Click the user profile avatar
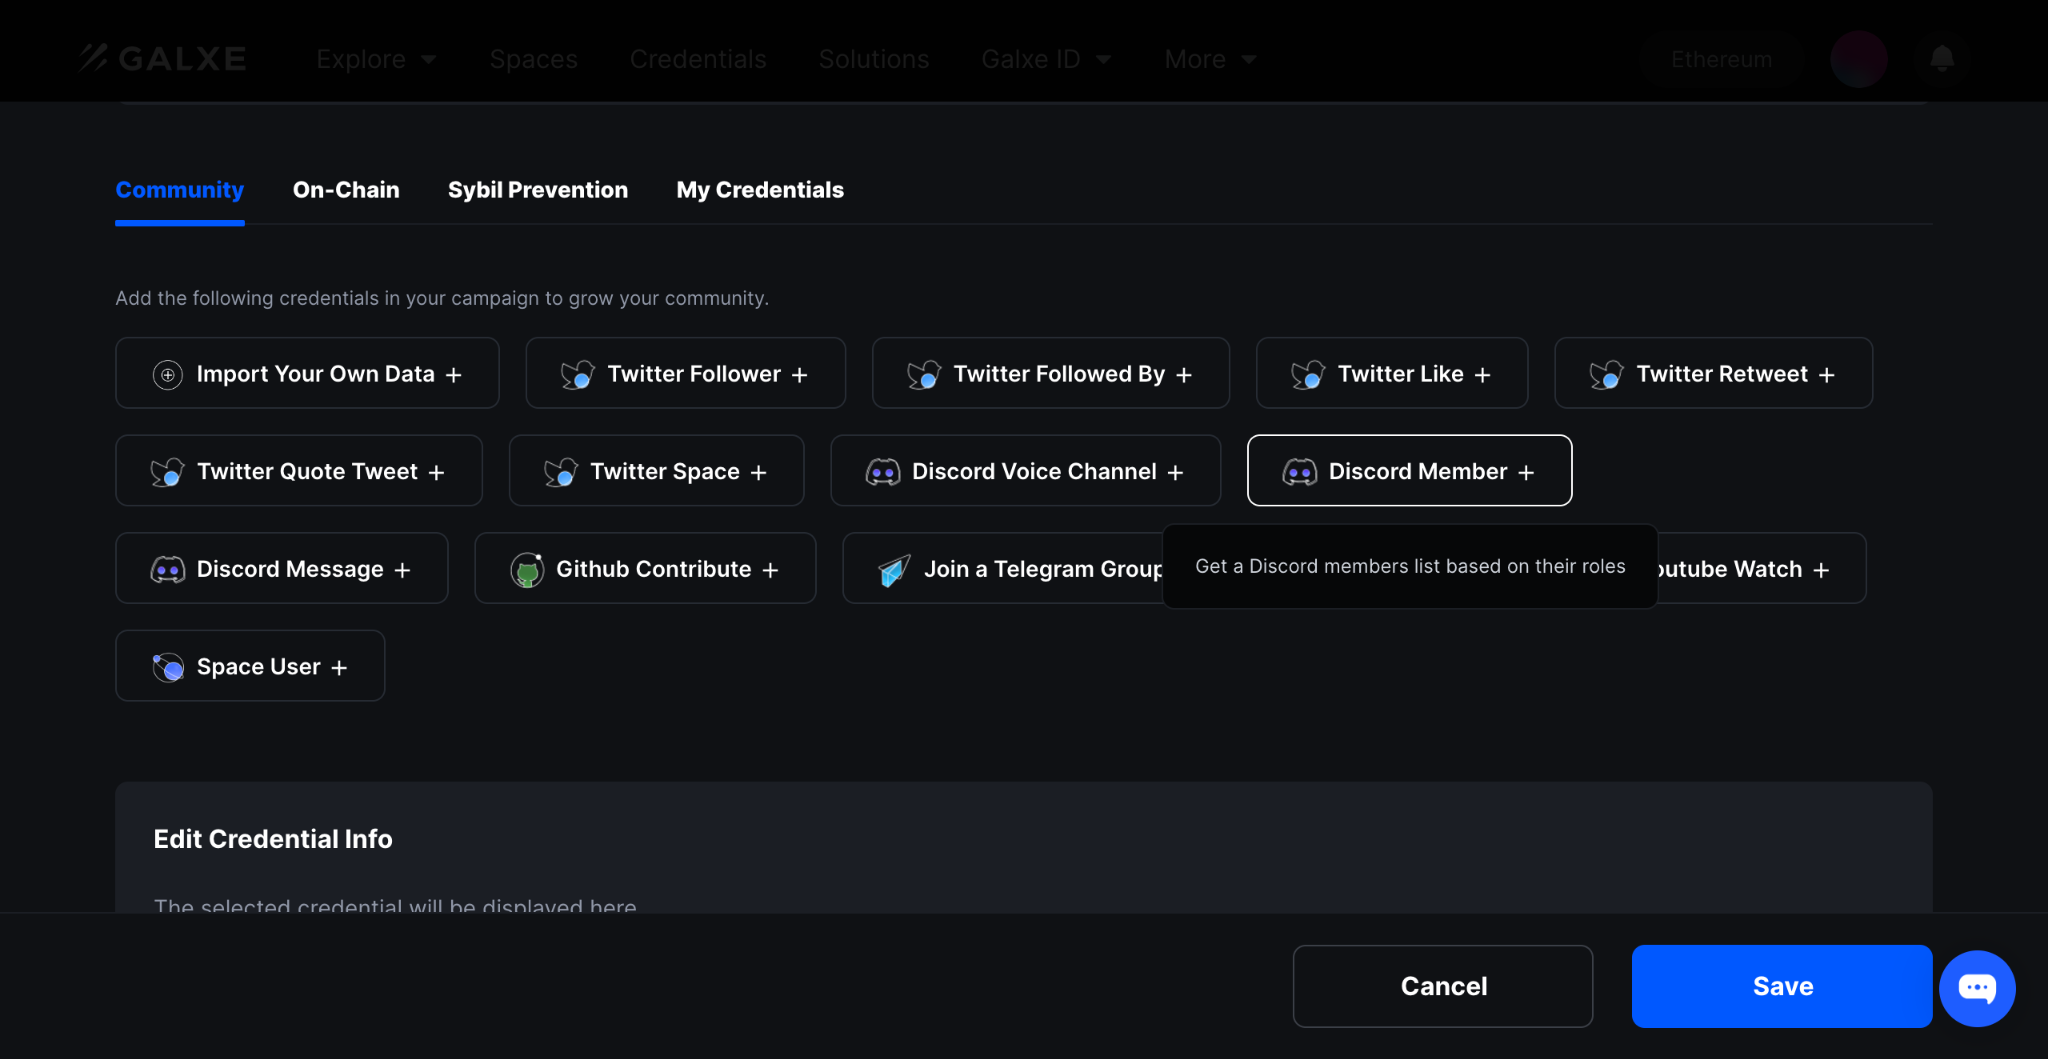Screen dimensions: 2048x1059 [1859, 59]
